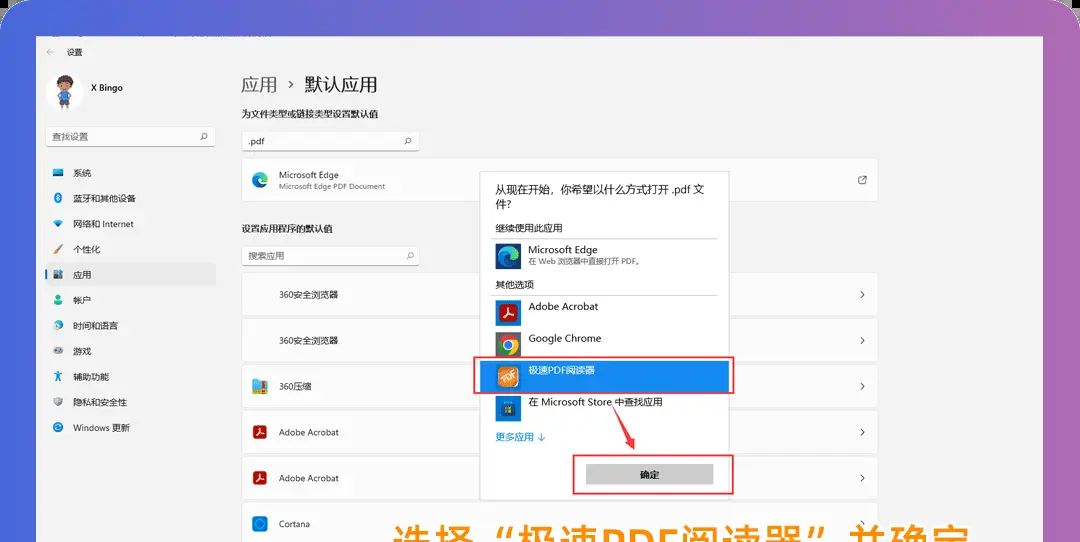Open 帐户 in the sidebar

[x=131, y=300]
